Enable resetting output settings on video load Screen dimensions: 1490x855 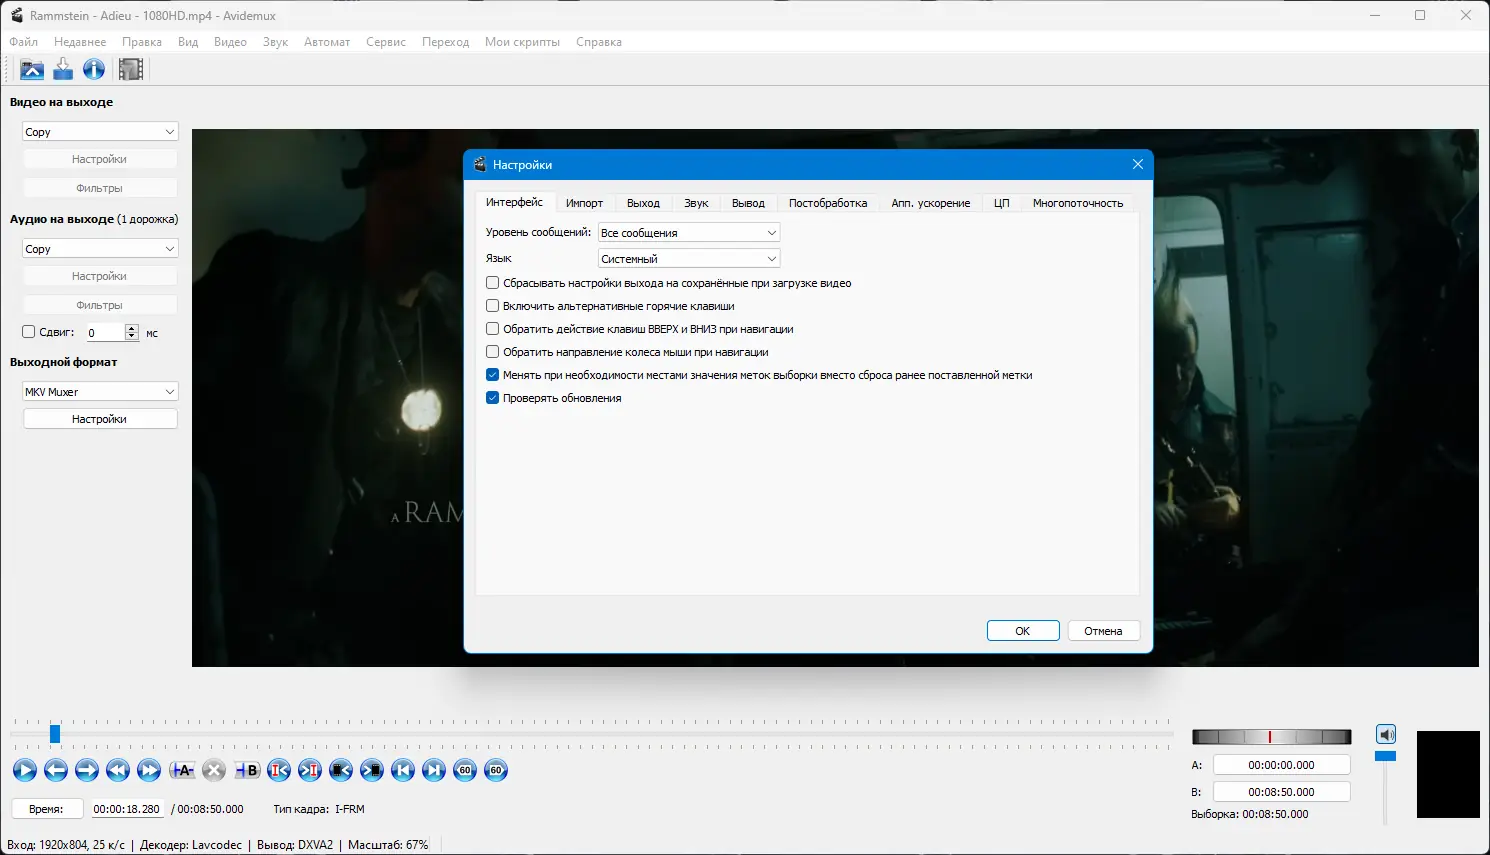click(492, 283)
